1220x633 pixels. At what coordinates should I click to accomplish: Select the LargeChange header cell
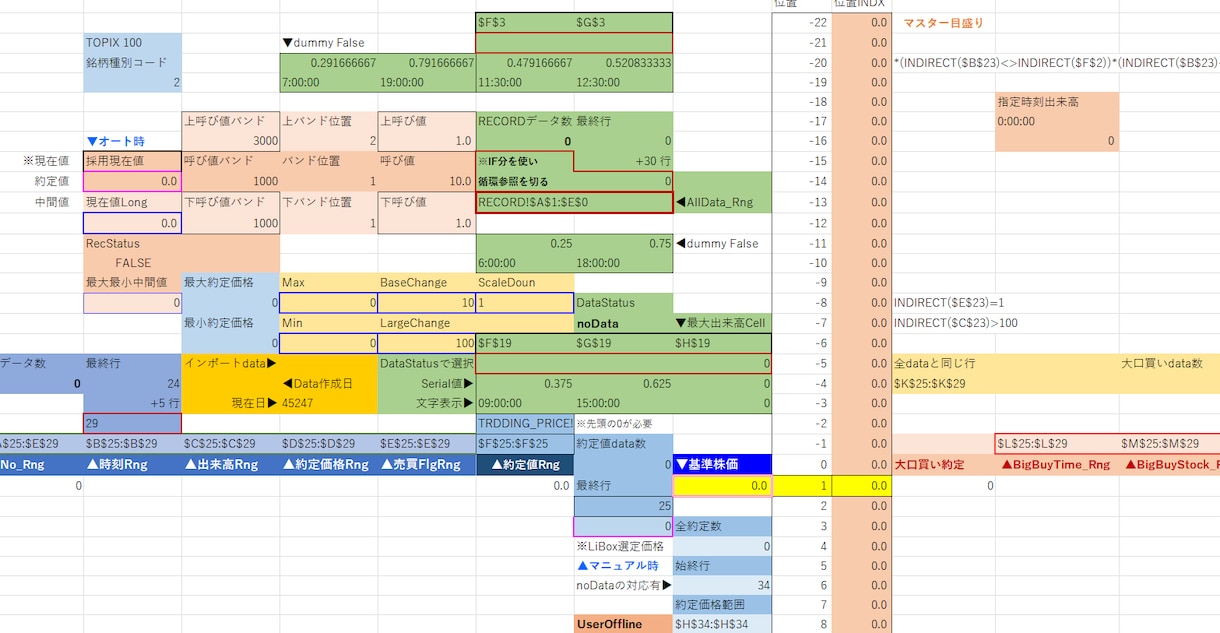click(426, 324)
